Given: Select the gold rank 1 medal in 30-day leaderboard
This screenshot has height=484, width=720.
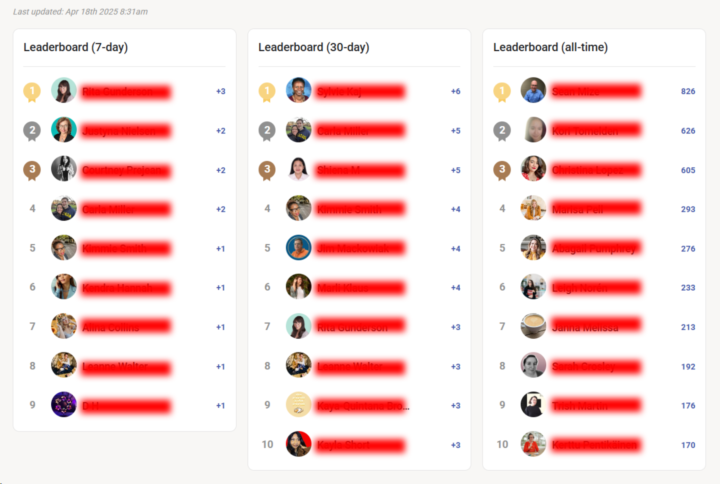Looking at the screenshot, I should click(x=267, y=92).
